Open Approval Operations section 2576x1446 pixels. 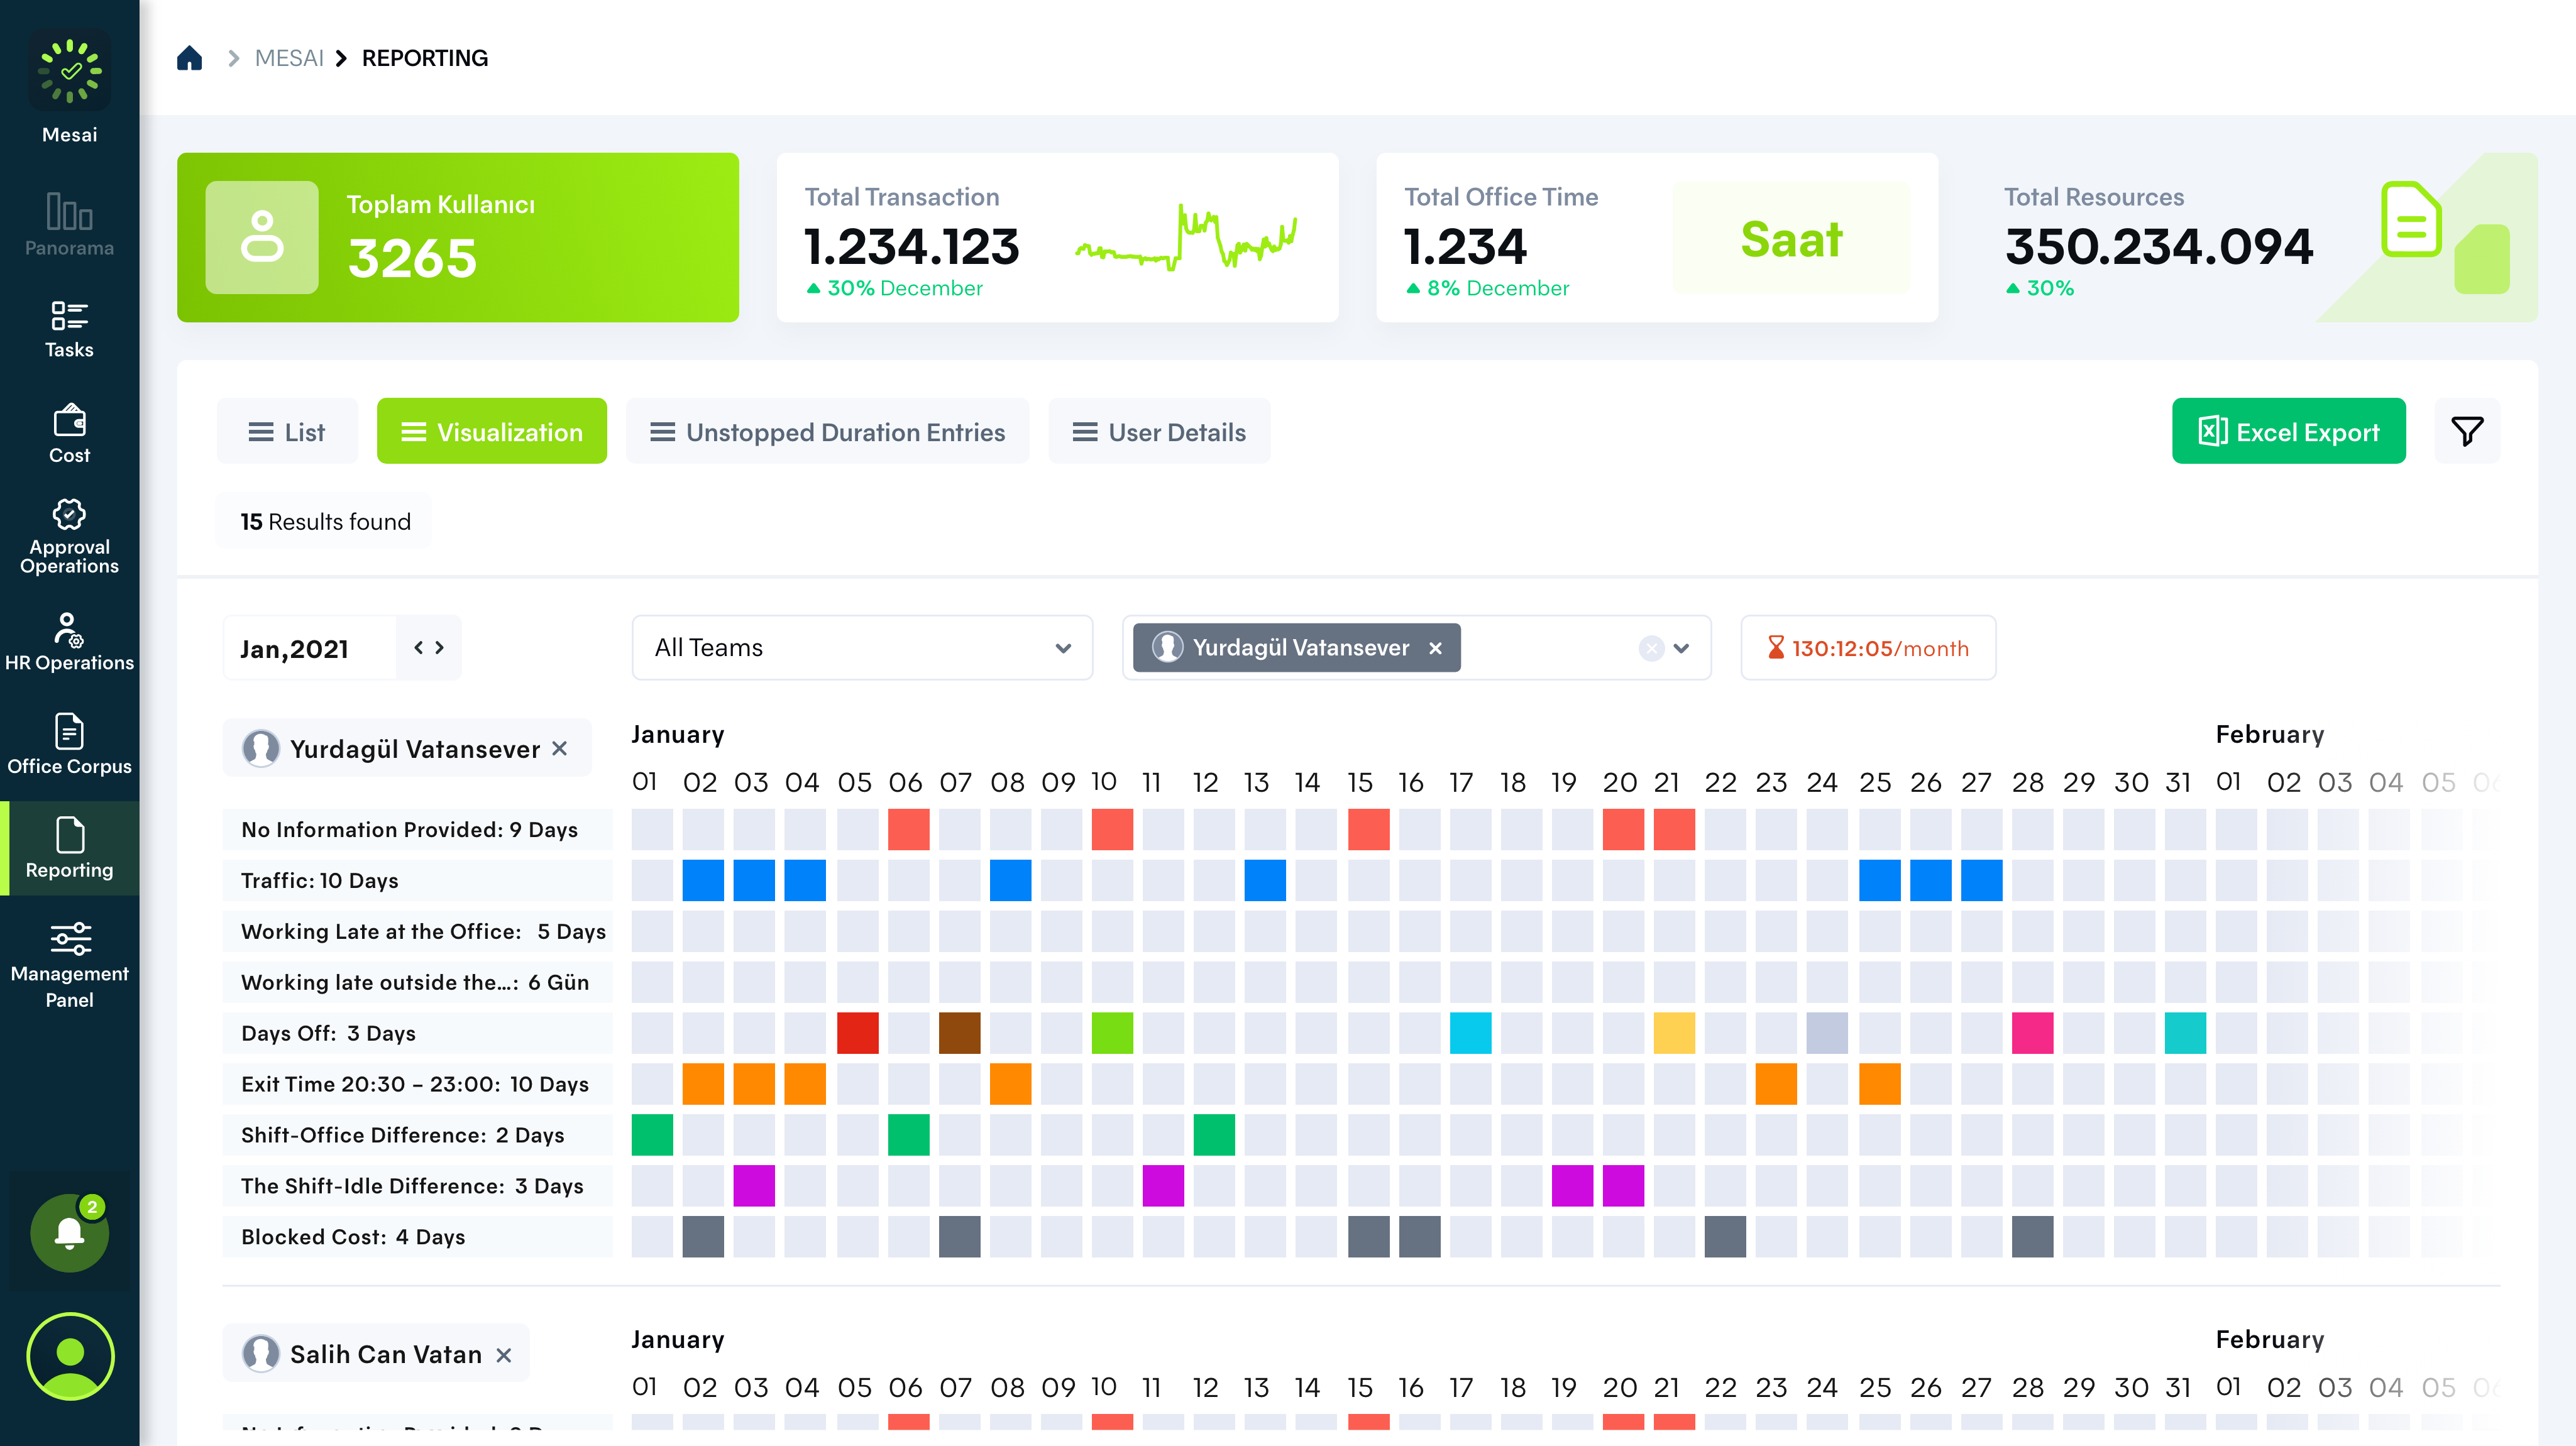(x=69, y=537)
